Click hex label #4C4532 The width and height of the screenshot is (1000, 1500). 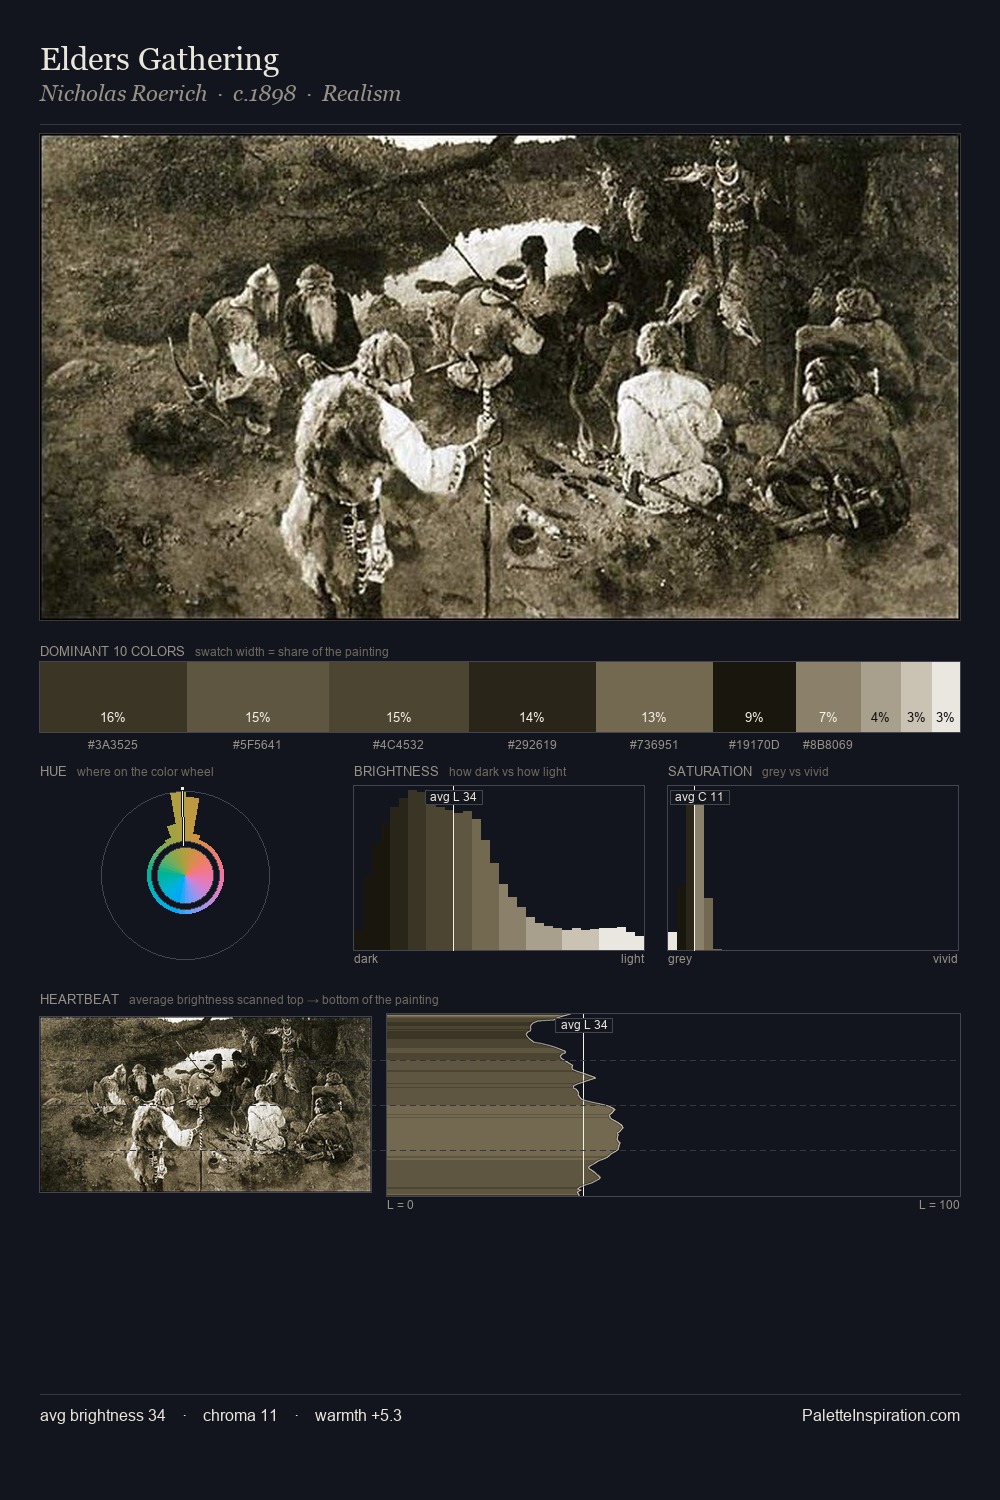pos(398,745)
